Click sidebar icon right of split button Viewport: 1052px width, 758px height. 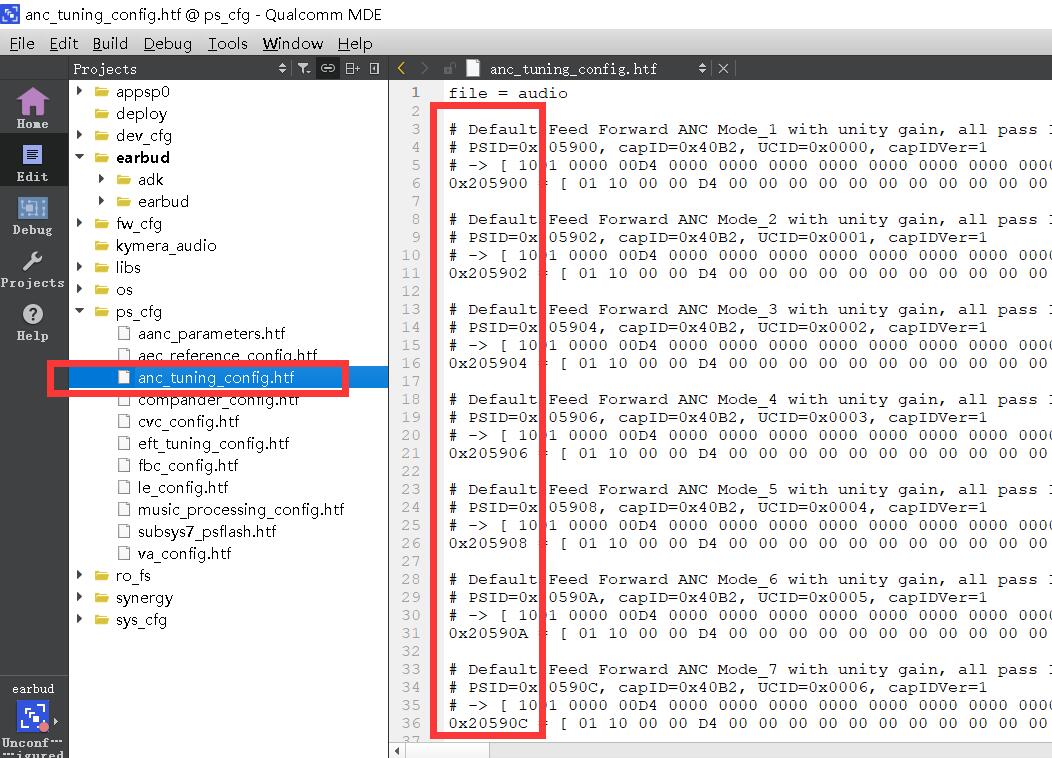[374, 68]
